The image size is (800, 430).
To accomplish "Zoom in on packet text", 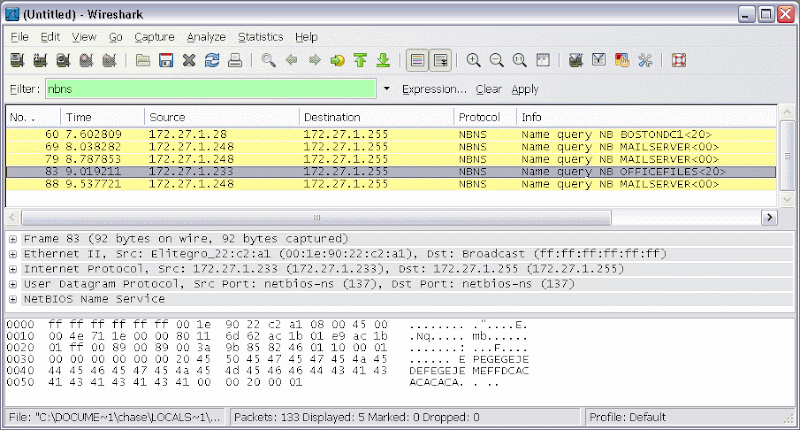I will pos(473,61).
